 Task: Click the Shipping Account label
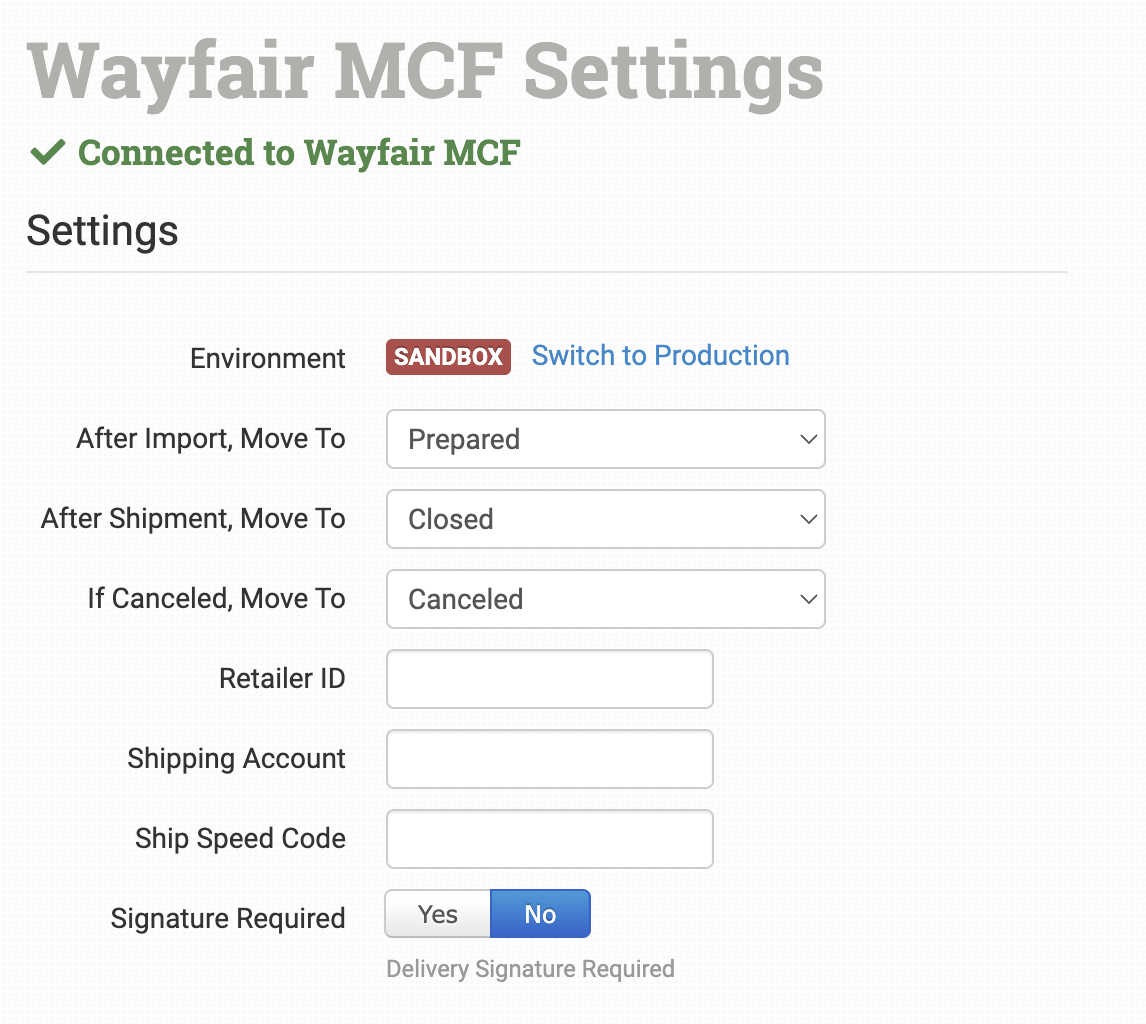[236, 758]
